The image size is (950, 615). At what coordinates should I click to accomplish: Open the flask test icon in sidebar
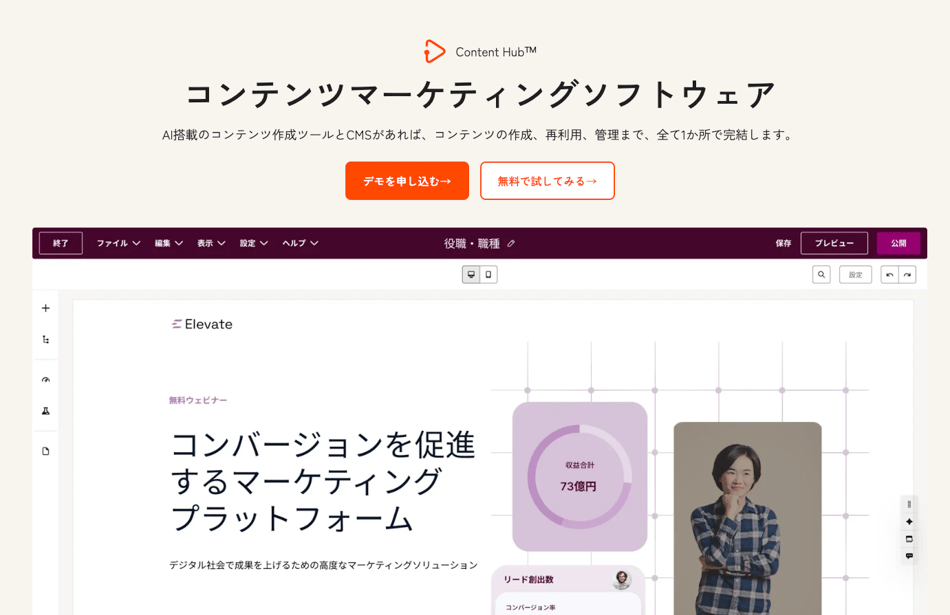tap(45, 411)
